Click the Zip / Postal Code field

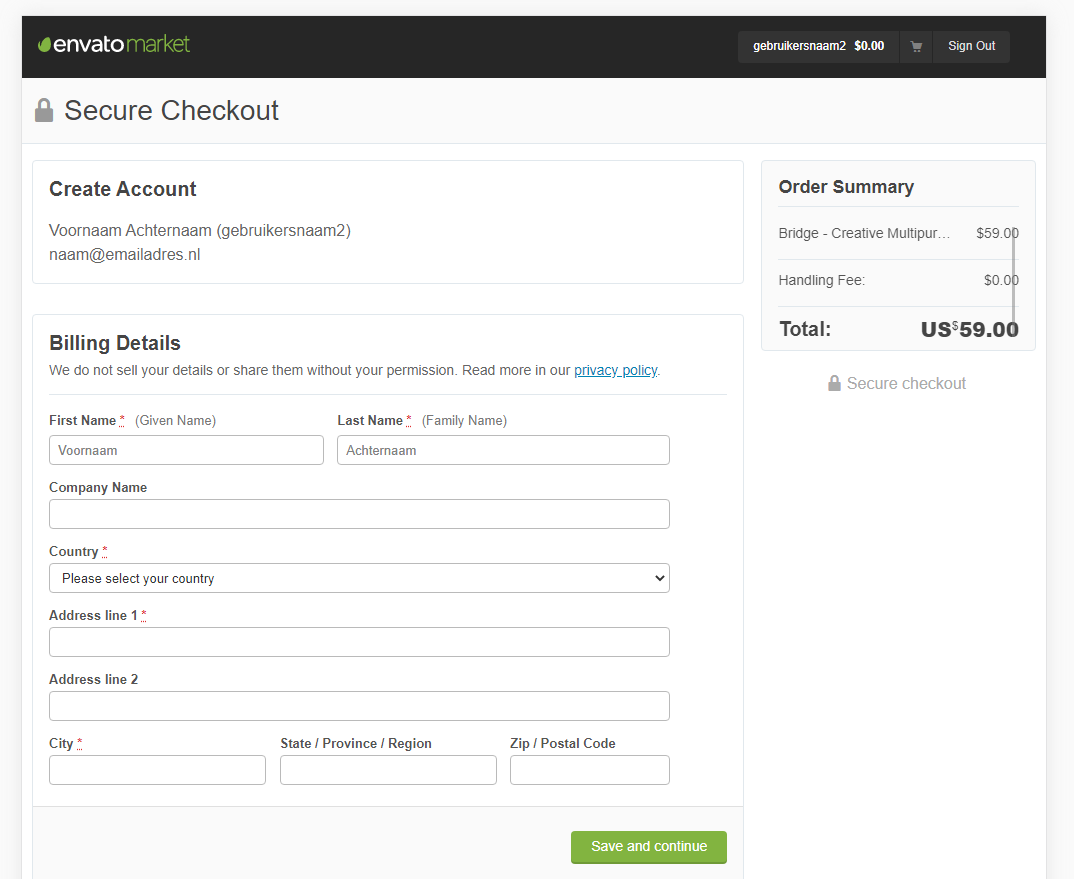tap(589, 770)
